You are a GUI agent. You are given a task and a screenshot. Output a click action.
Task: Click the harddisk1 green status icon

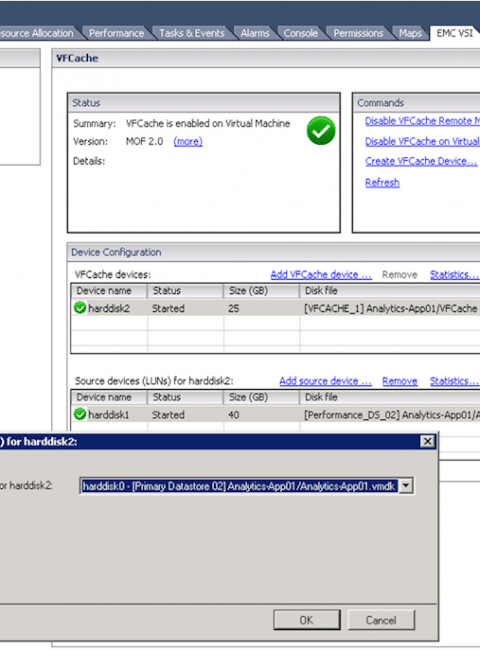pos(80,414)
